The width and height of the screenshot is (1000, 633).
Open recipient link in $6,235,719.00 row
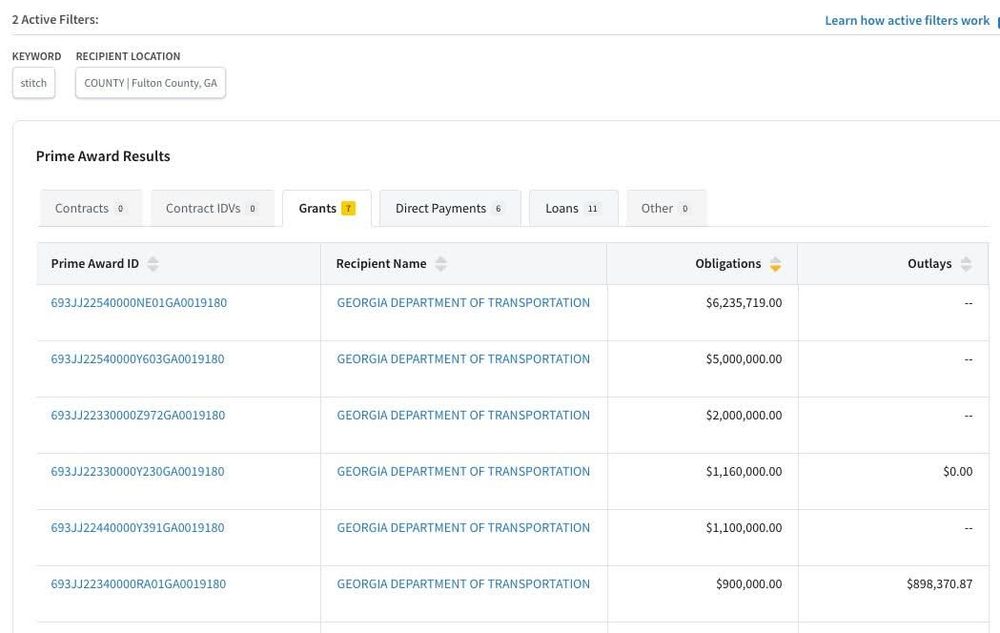pyautogui.click(x=463, y=303)
